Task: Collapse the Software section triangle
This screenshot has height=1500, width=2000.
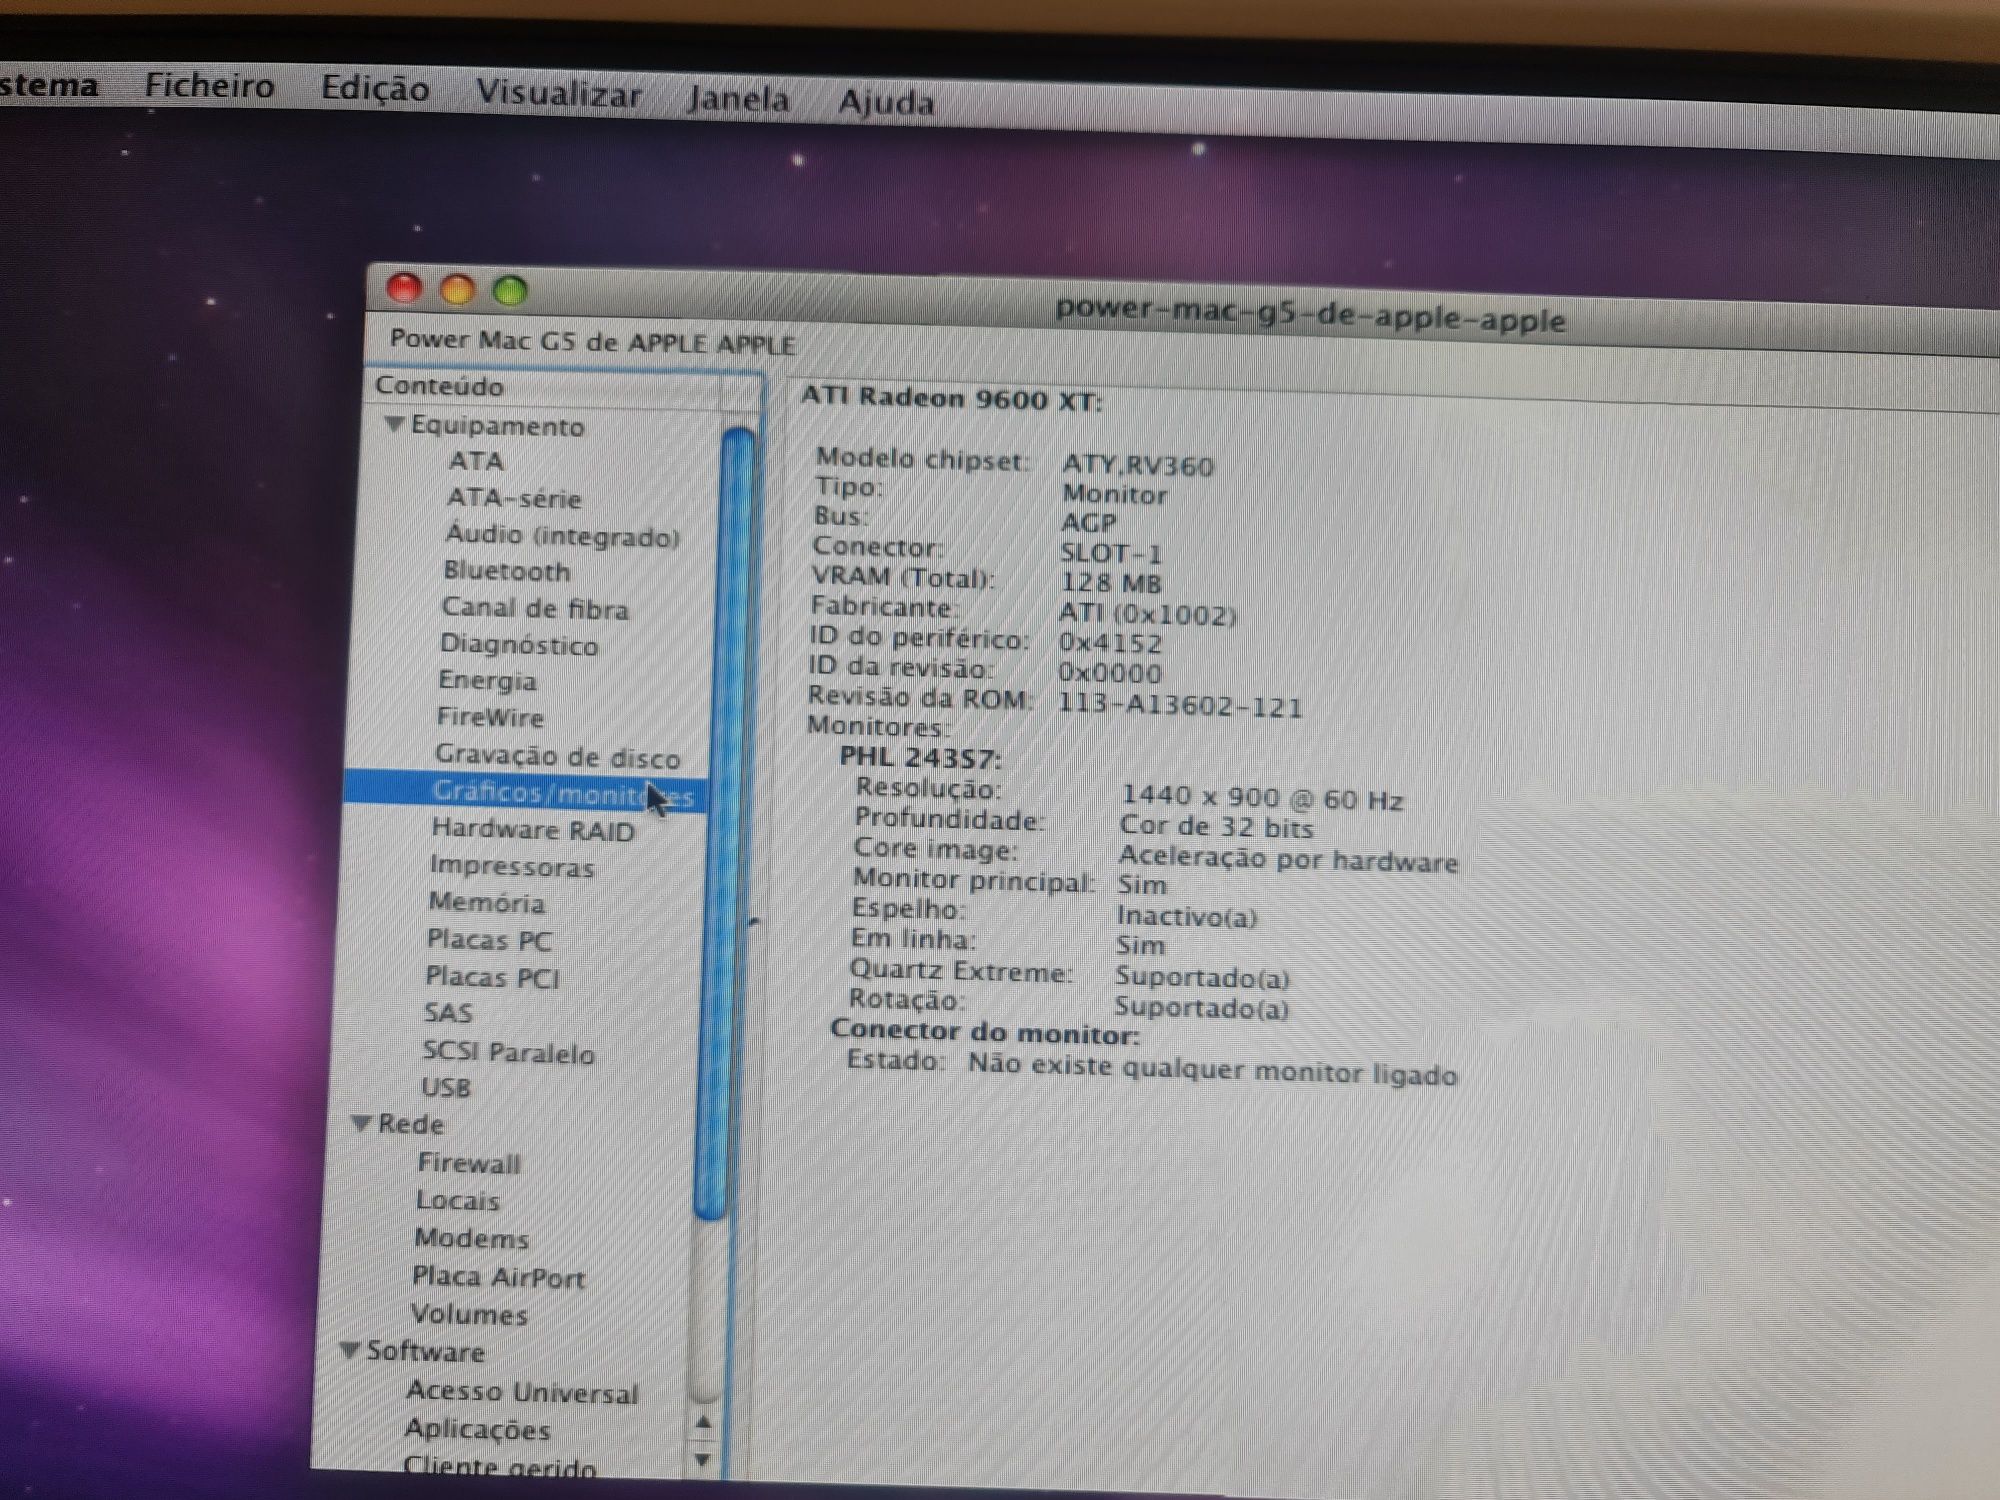Action: coord(349,1350)
